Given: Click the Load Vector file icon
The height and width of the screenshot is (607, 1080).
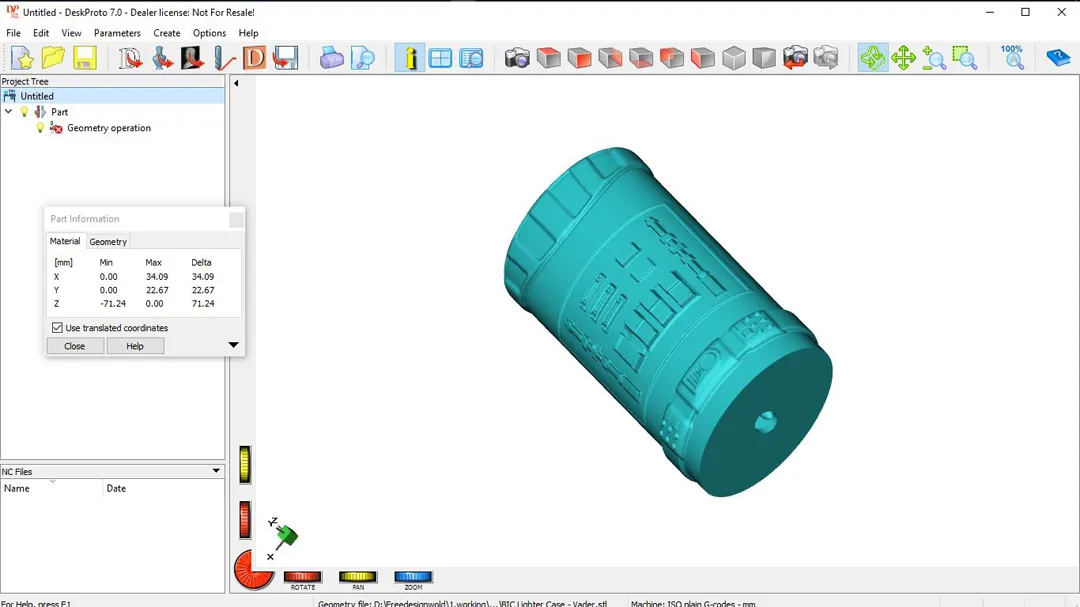Looking at the screenshot, I should [x=129, y=58].
